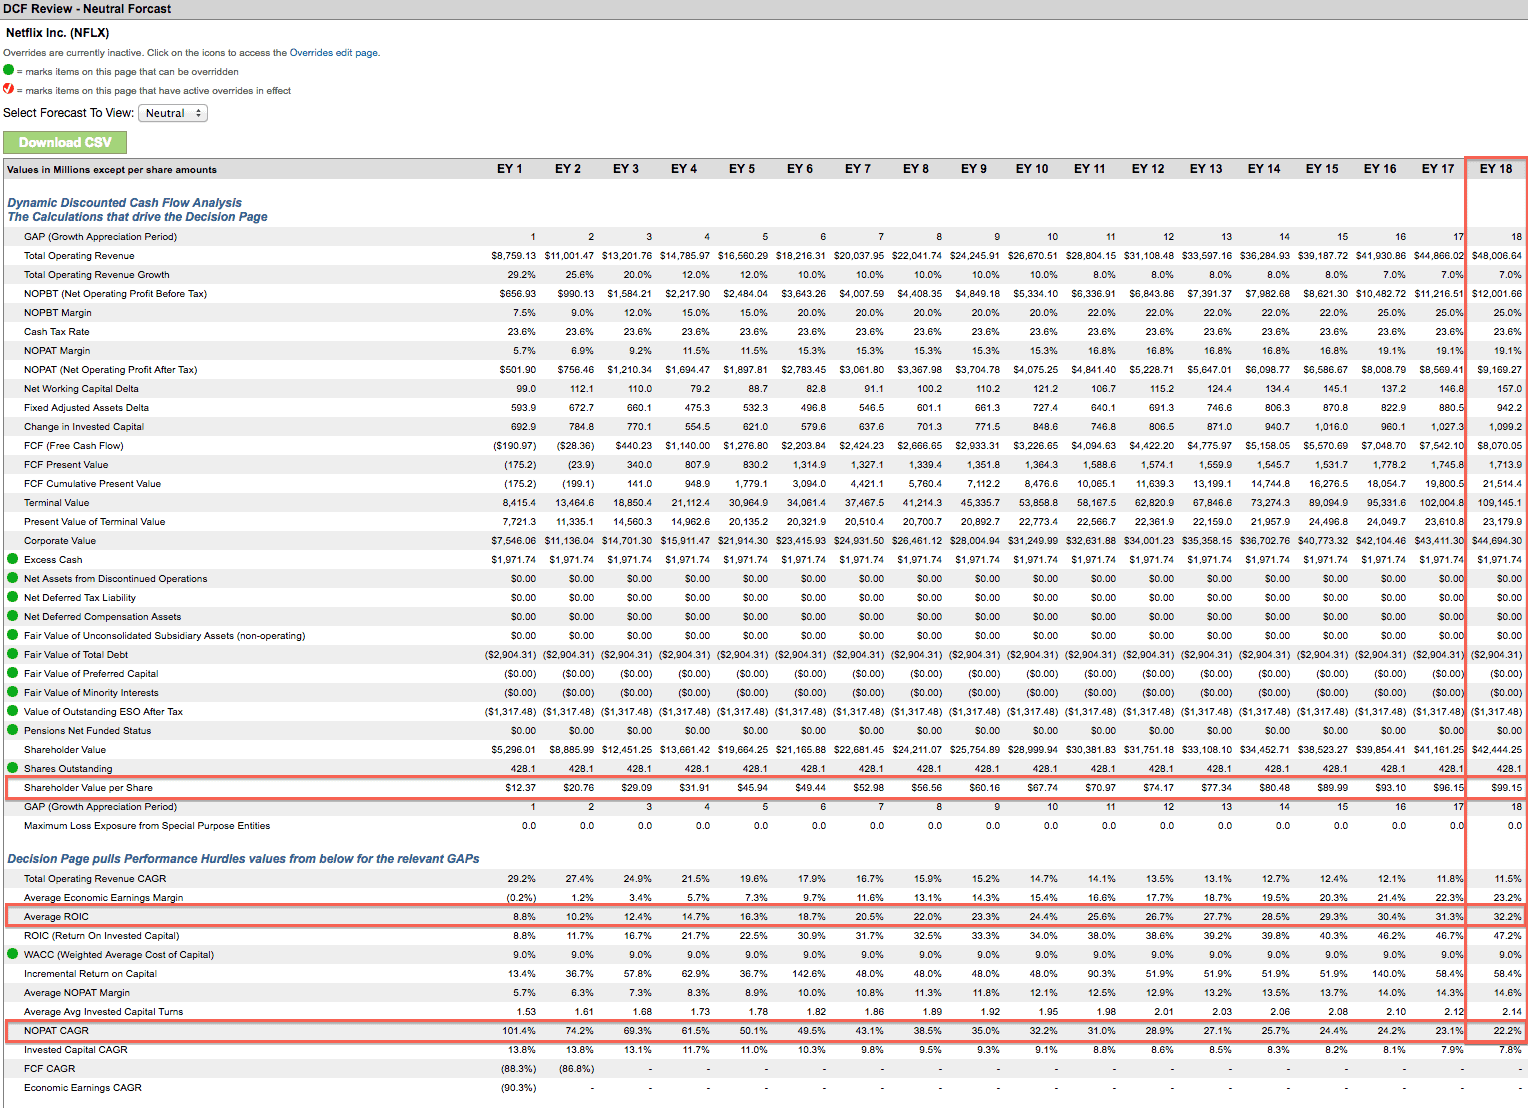1528x1108 pixels.
Task: Open override for Fair Value of Unconsolidated Subsidiary Assets
Action: pyautogui.click(x=12, y=635)
